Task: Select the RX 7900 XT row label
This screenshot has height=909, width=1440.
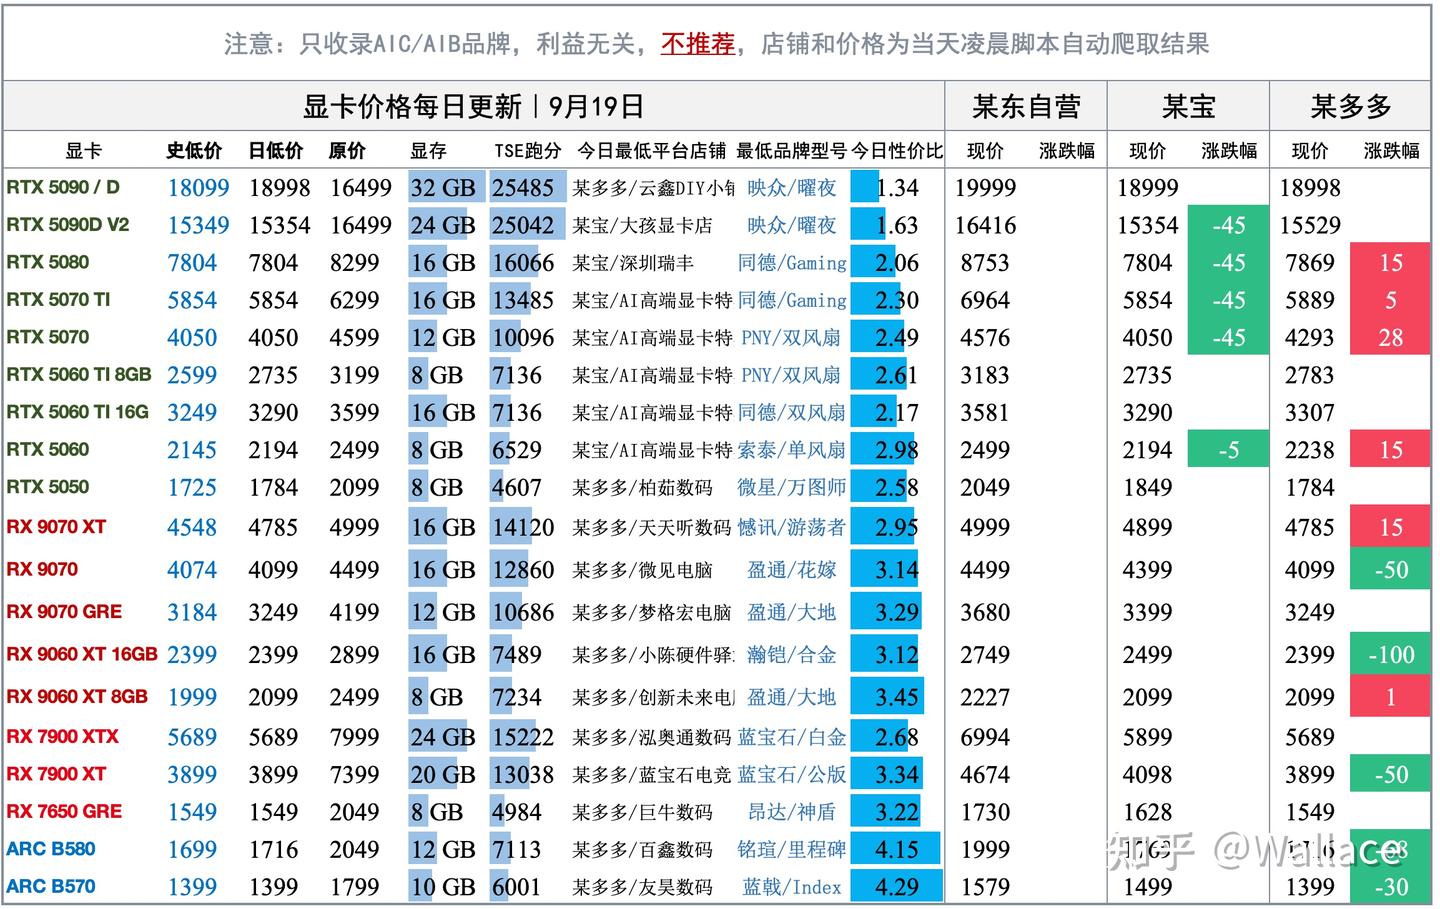Action: tap(56, 774)
